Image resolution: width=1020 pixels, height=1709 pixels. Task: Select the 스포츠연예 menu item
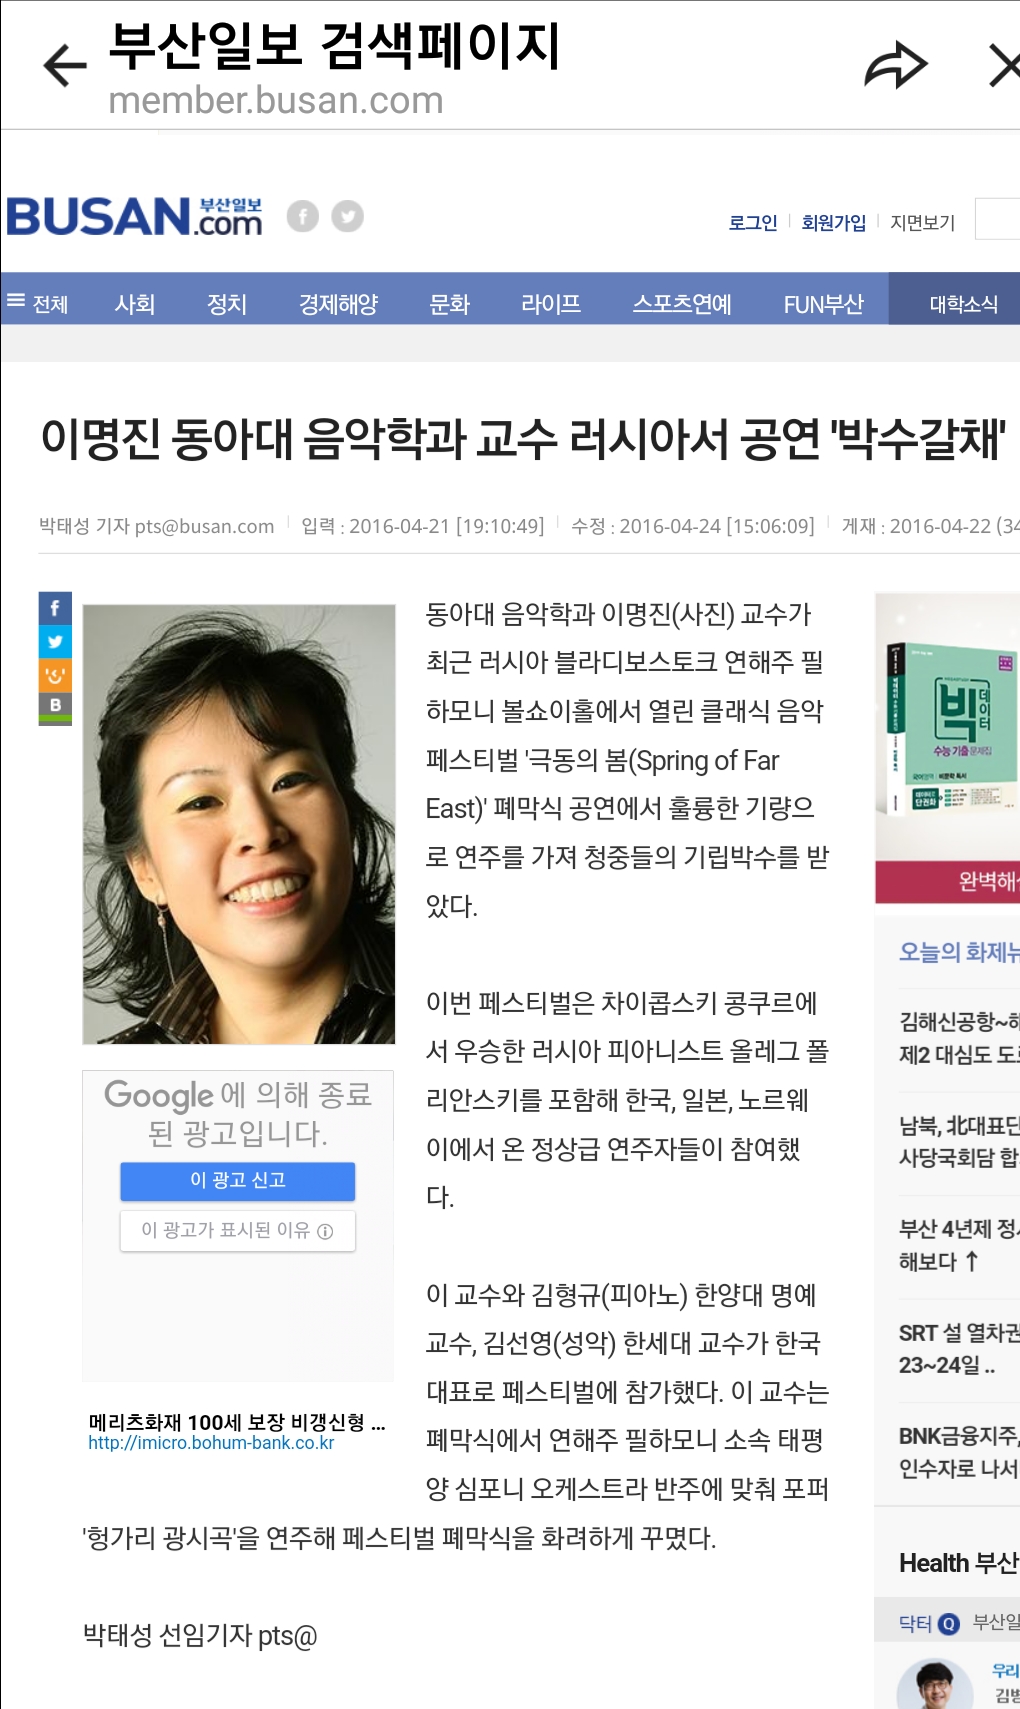click(x=682, y=304)
